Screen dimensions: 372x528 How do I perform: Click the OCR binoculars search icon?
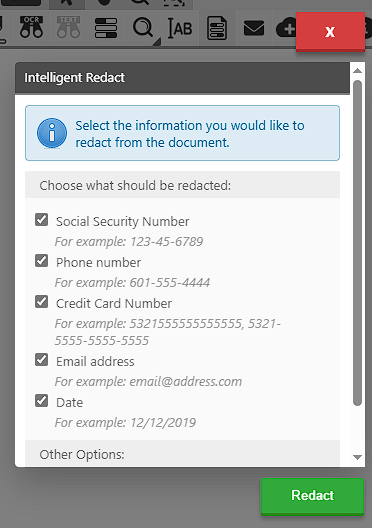point(31,27)
